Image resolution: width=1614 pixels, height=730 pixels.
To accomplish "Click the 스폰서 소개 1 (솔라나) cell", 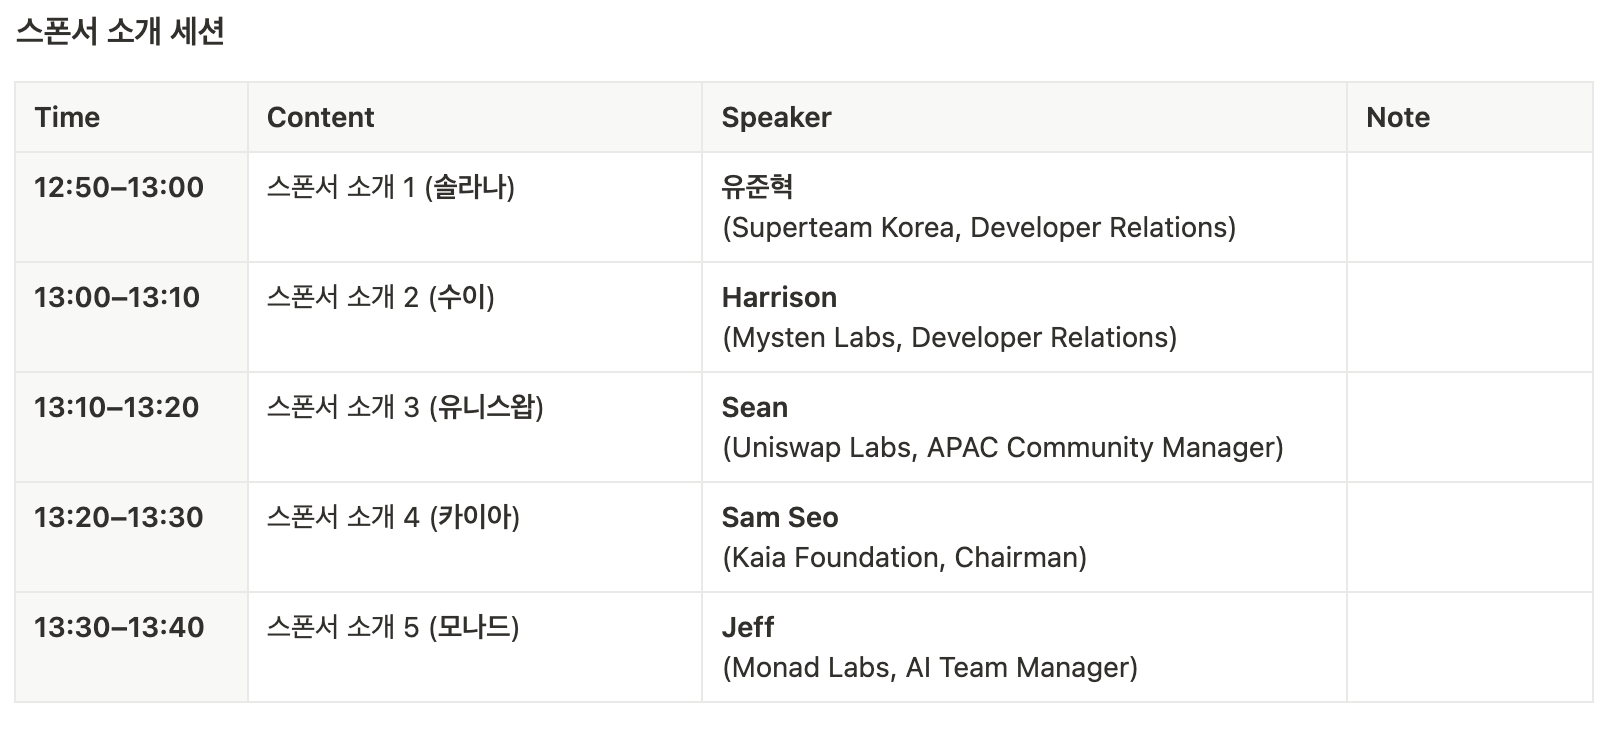I will [x=475, y=207].
